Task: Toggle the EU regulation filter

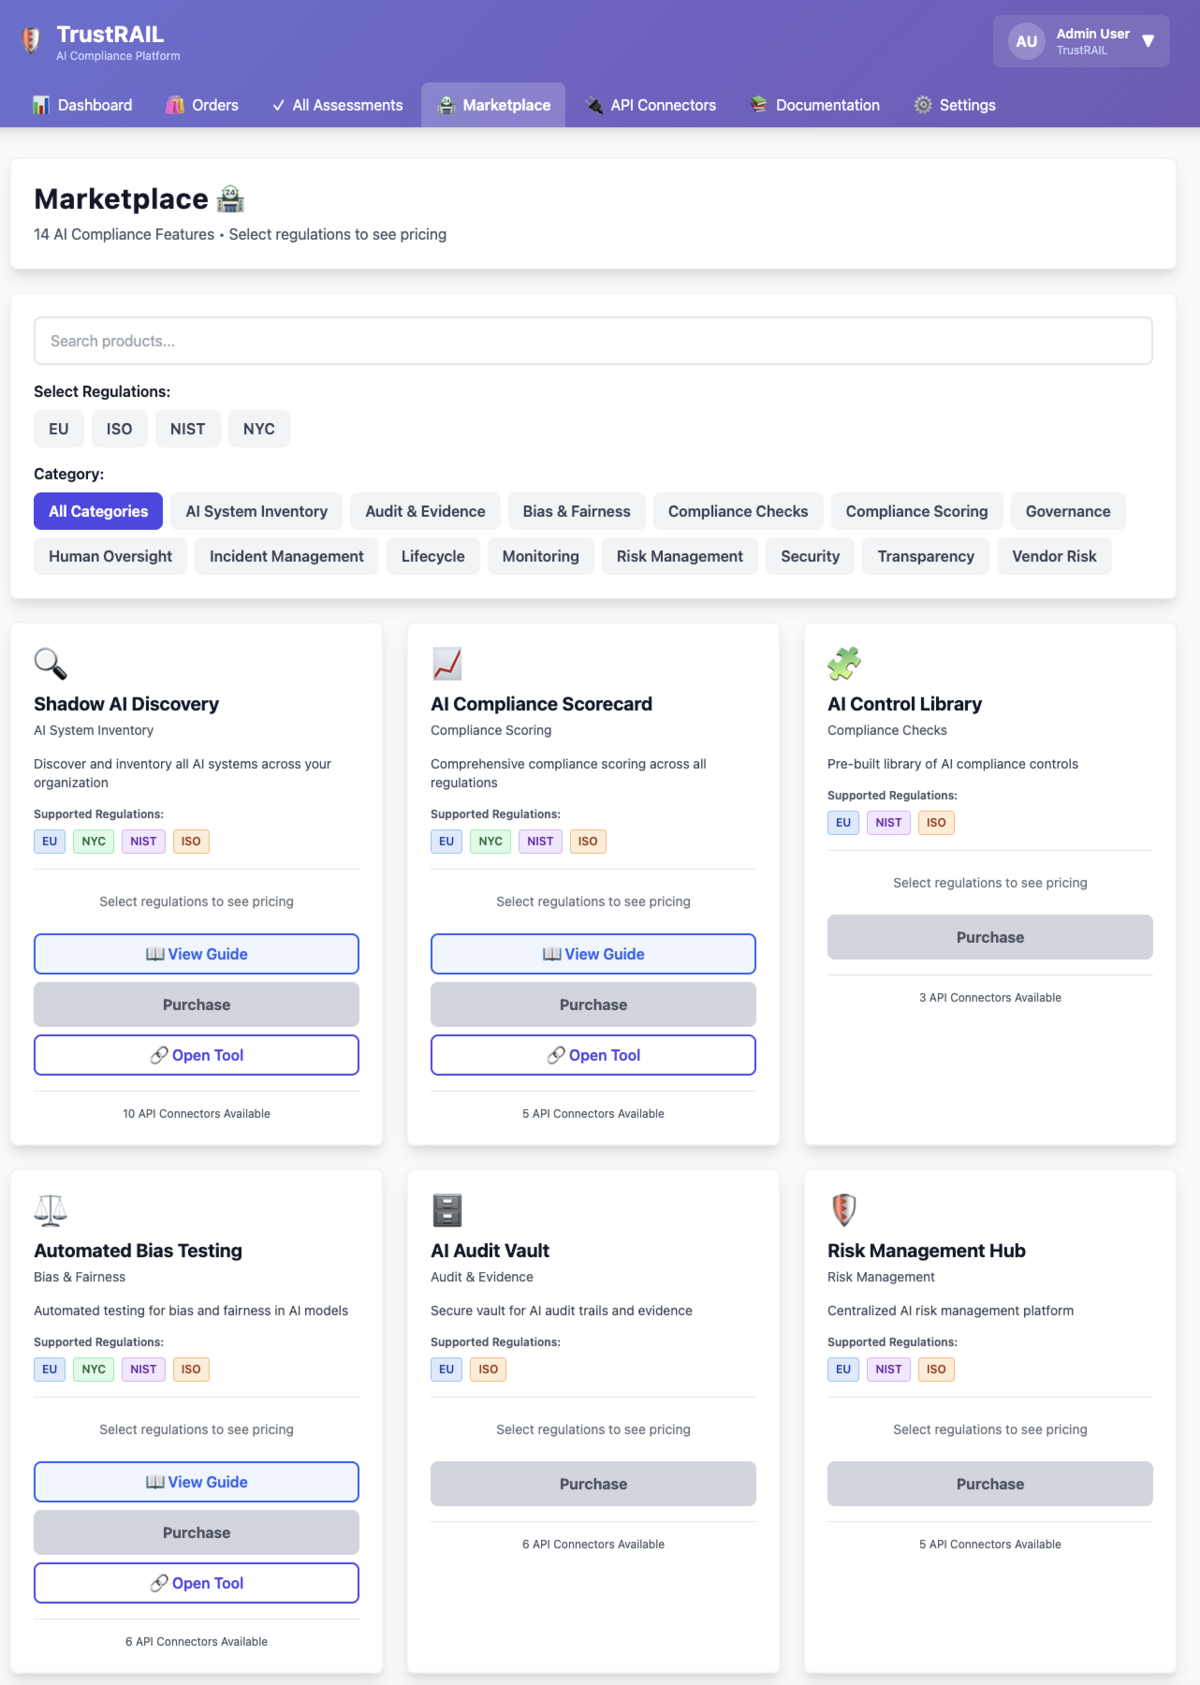Action: [59, 429]
